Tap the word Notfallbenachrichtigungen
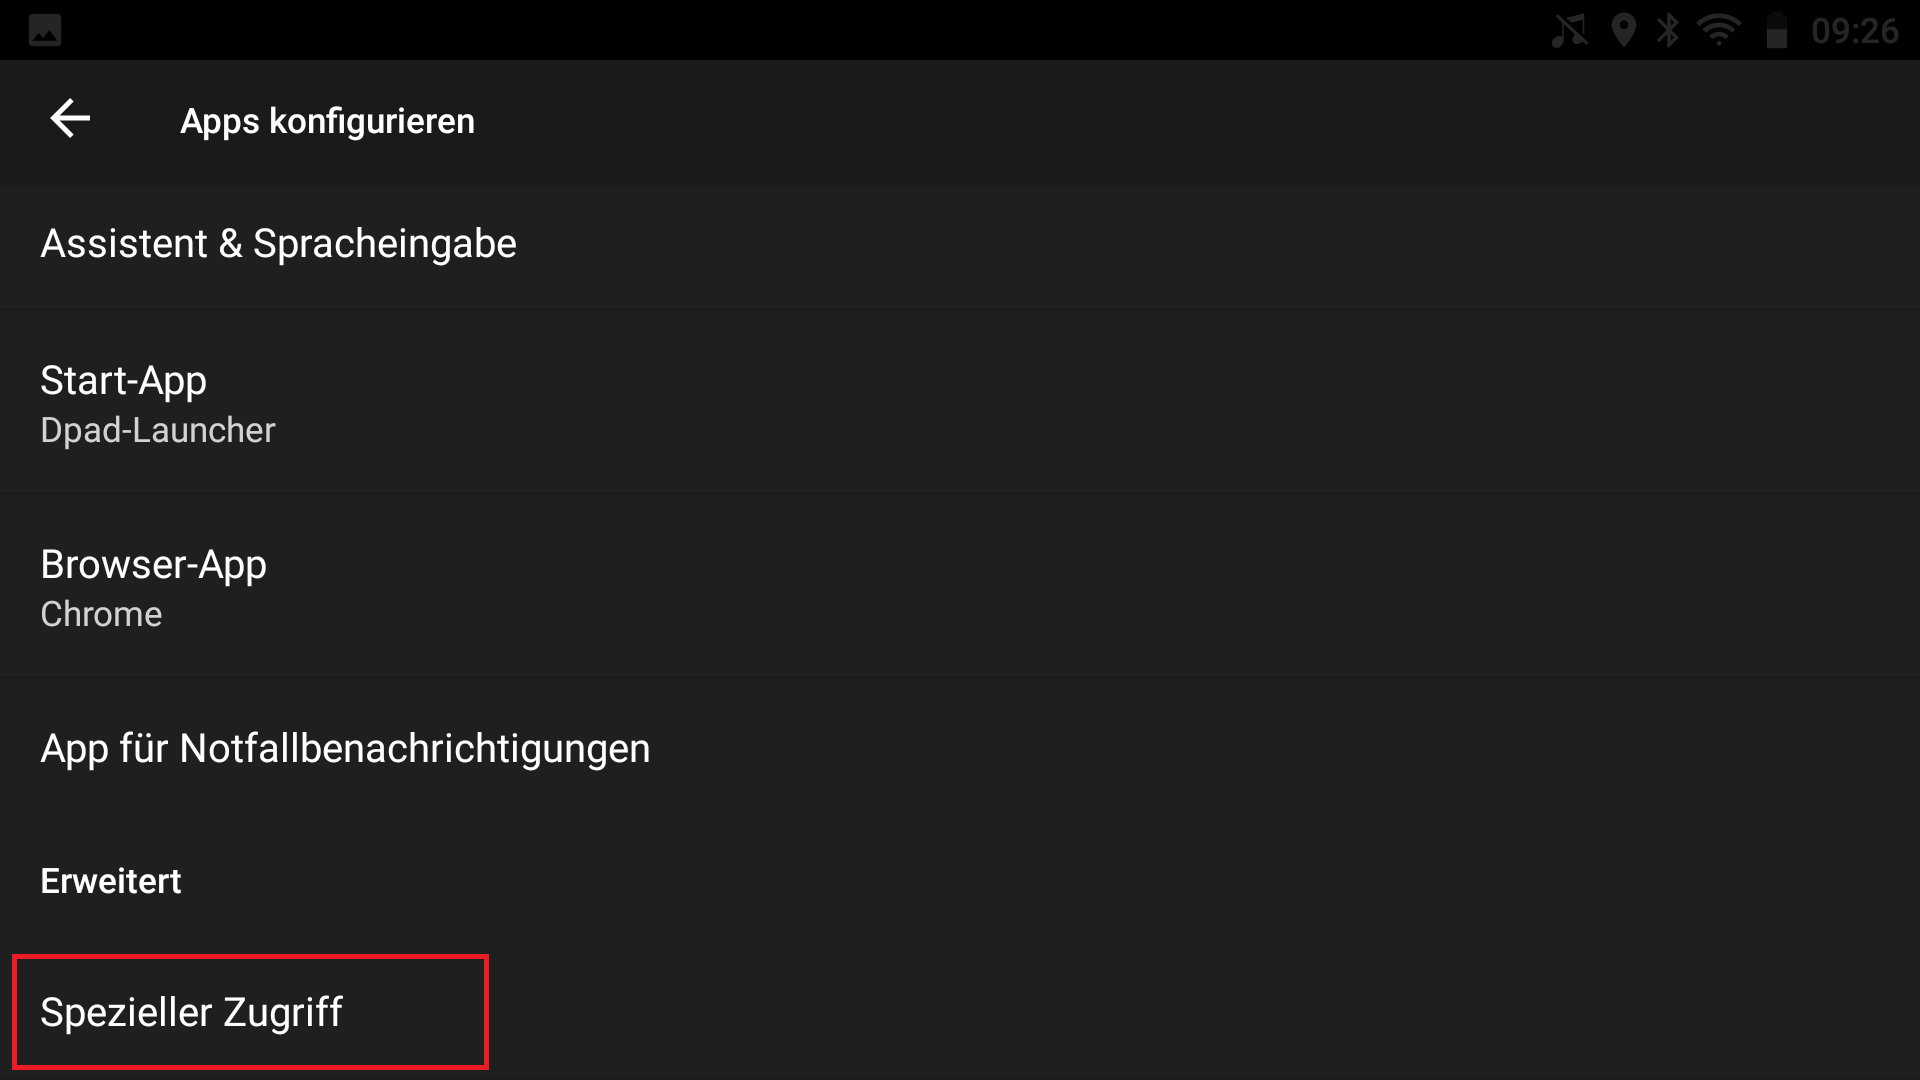The image size is (1920, 1080). 415,749
